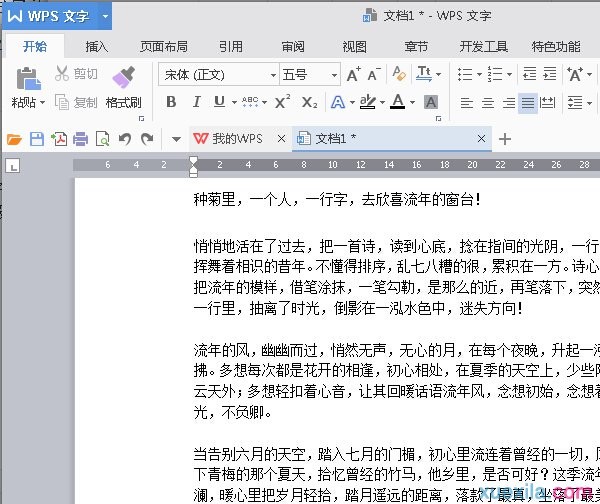Screen dimensions: 600x504
Task: Open underline style dropdown arrow
Action: 234,102
